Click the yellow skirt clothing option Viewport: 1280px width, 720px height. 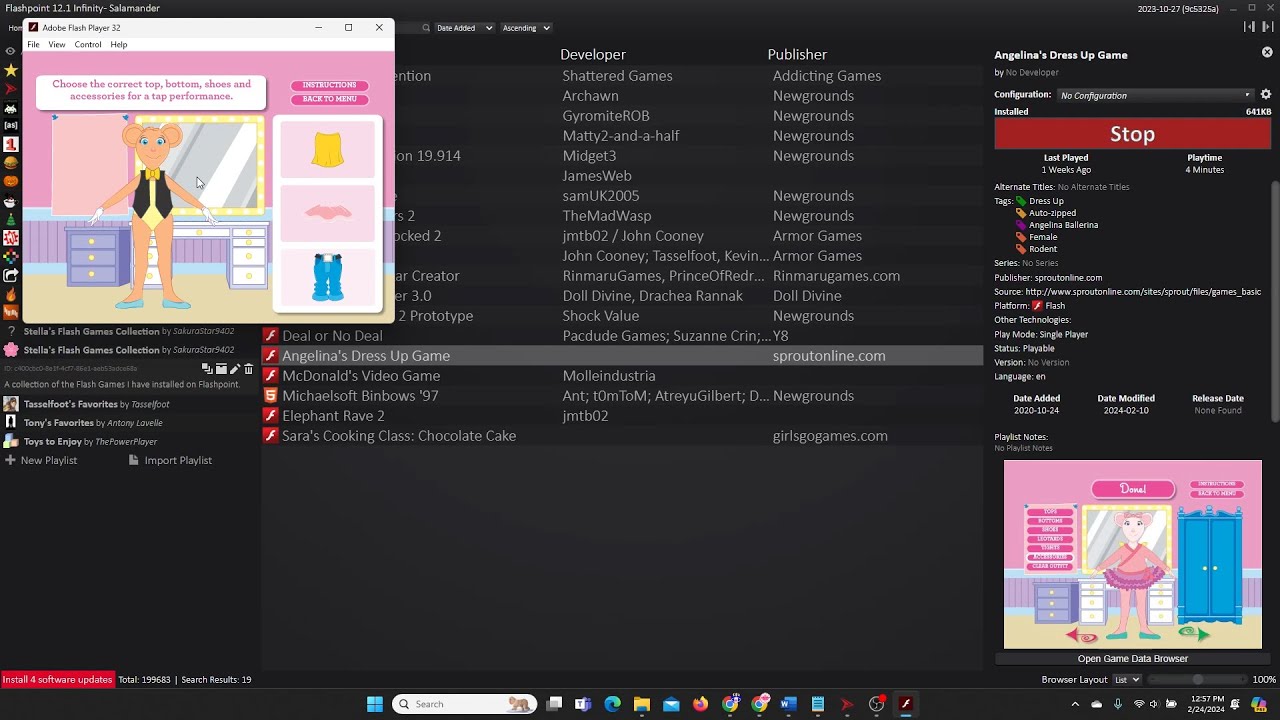point(328,150)
